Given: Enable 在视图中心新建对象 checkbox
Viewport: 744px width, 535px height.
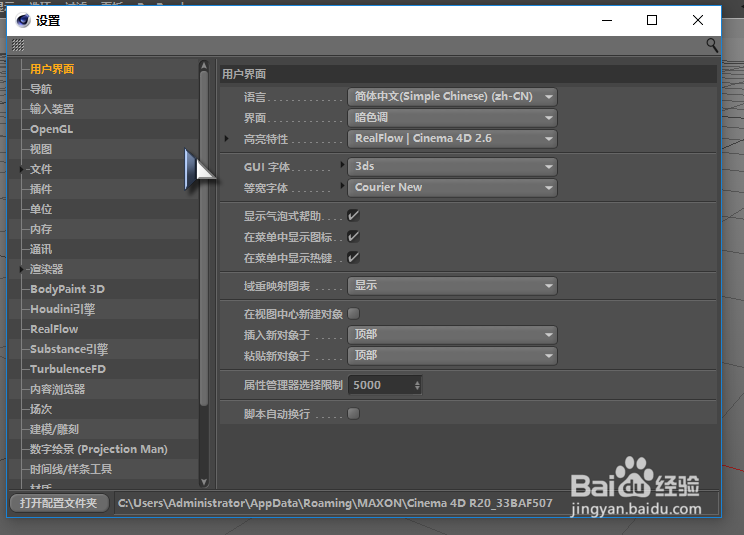Looking at the screenshot, I should click(353, 314).
